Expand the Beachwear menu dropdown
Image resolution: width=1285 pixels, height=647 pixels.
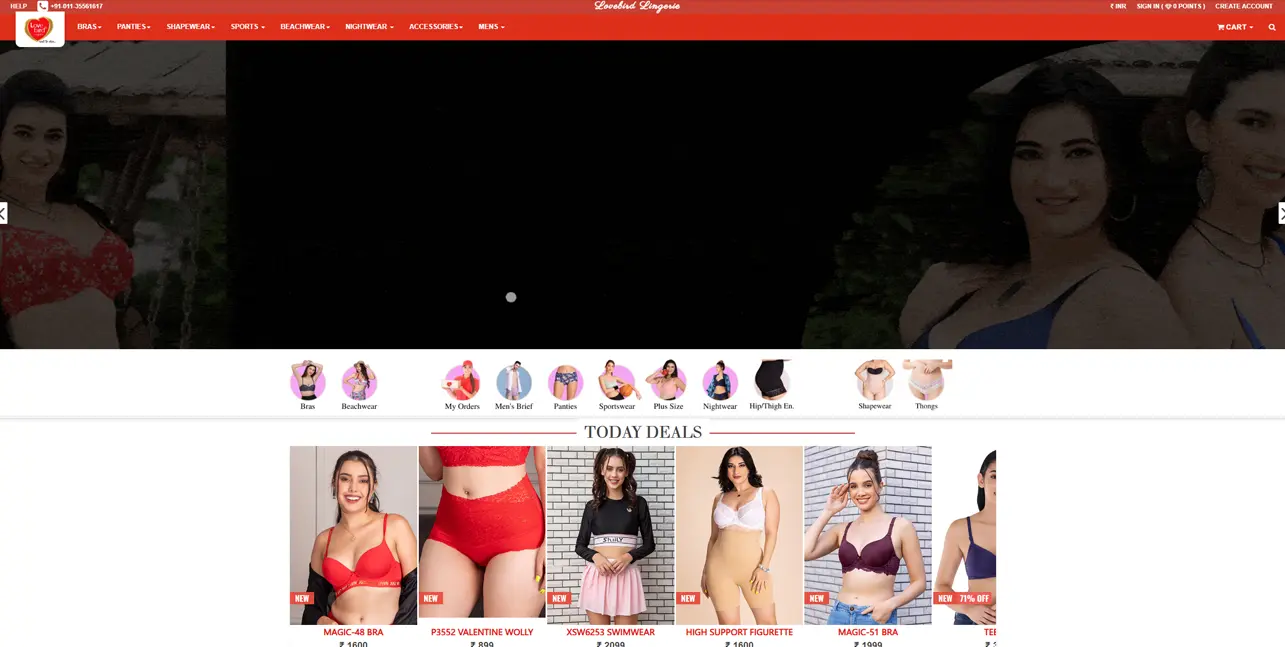click(x=305, y=27)
